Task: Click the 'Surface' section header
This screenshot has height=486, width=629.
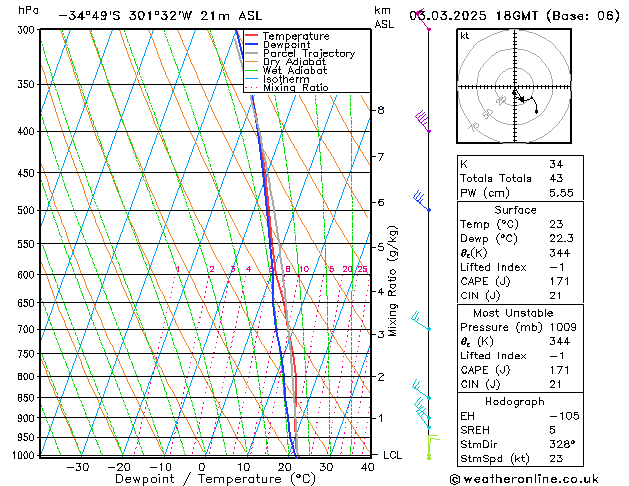Action: pyautogui.click(x=515, y=210)
